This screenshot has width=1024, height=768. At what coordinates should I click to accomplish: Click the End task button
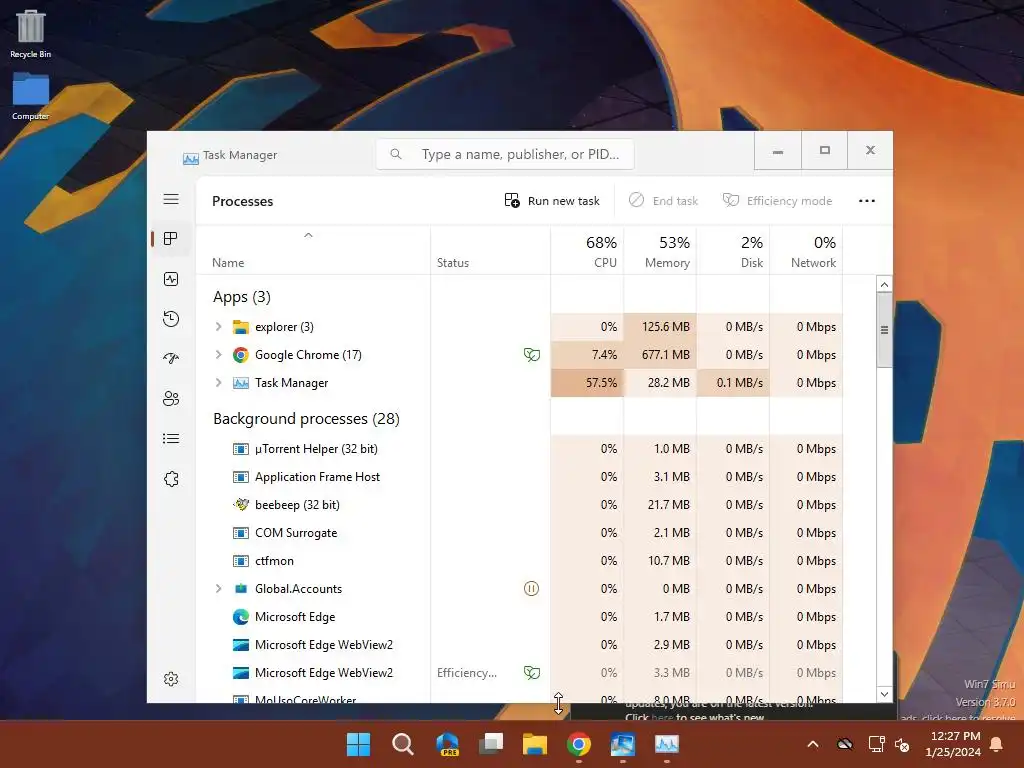pos(664,200)
